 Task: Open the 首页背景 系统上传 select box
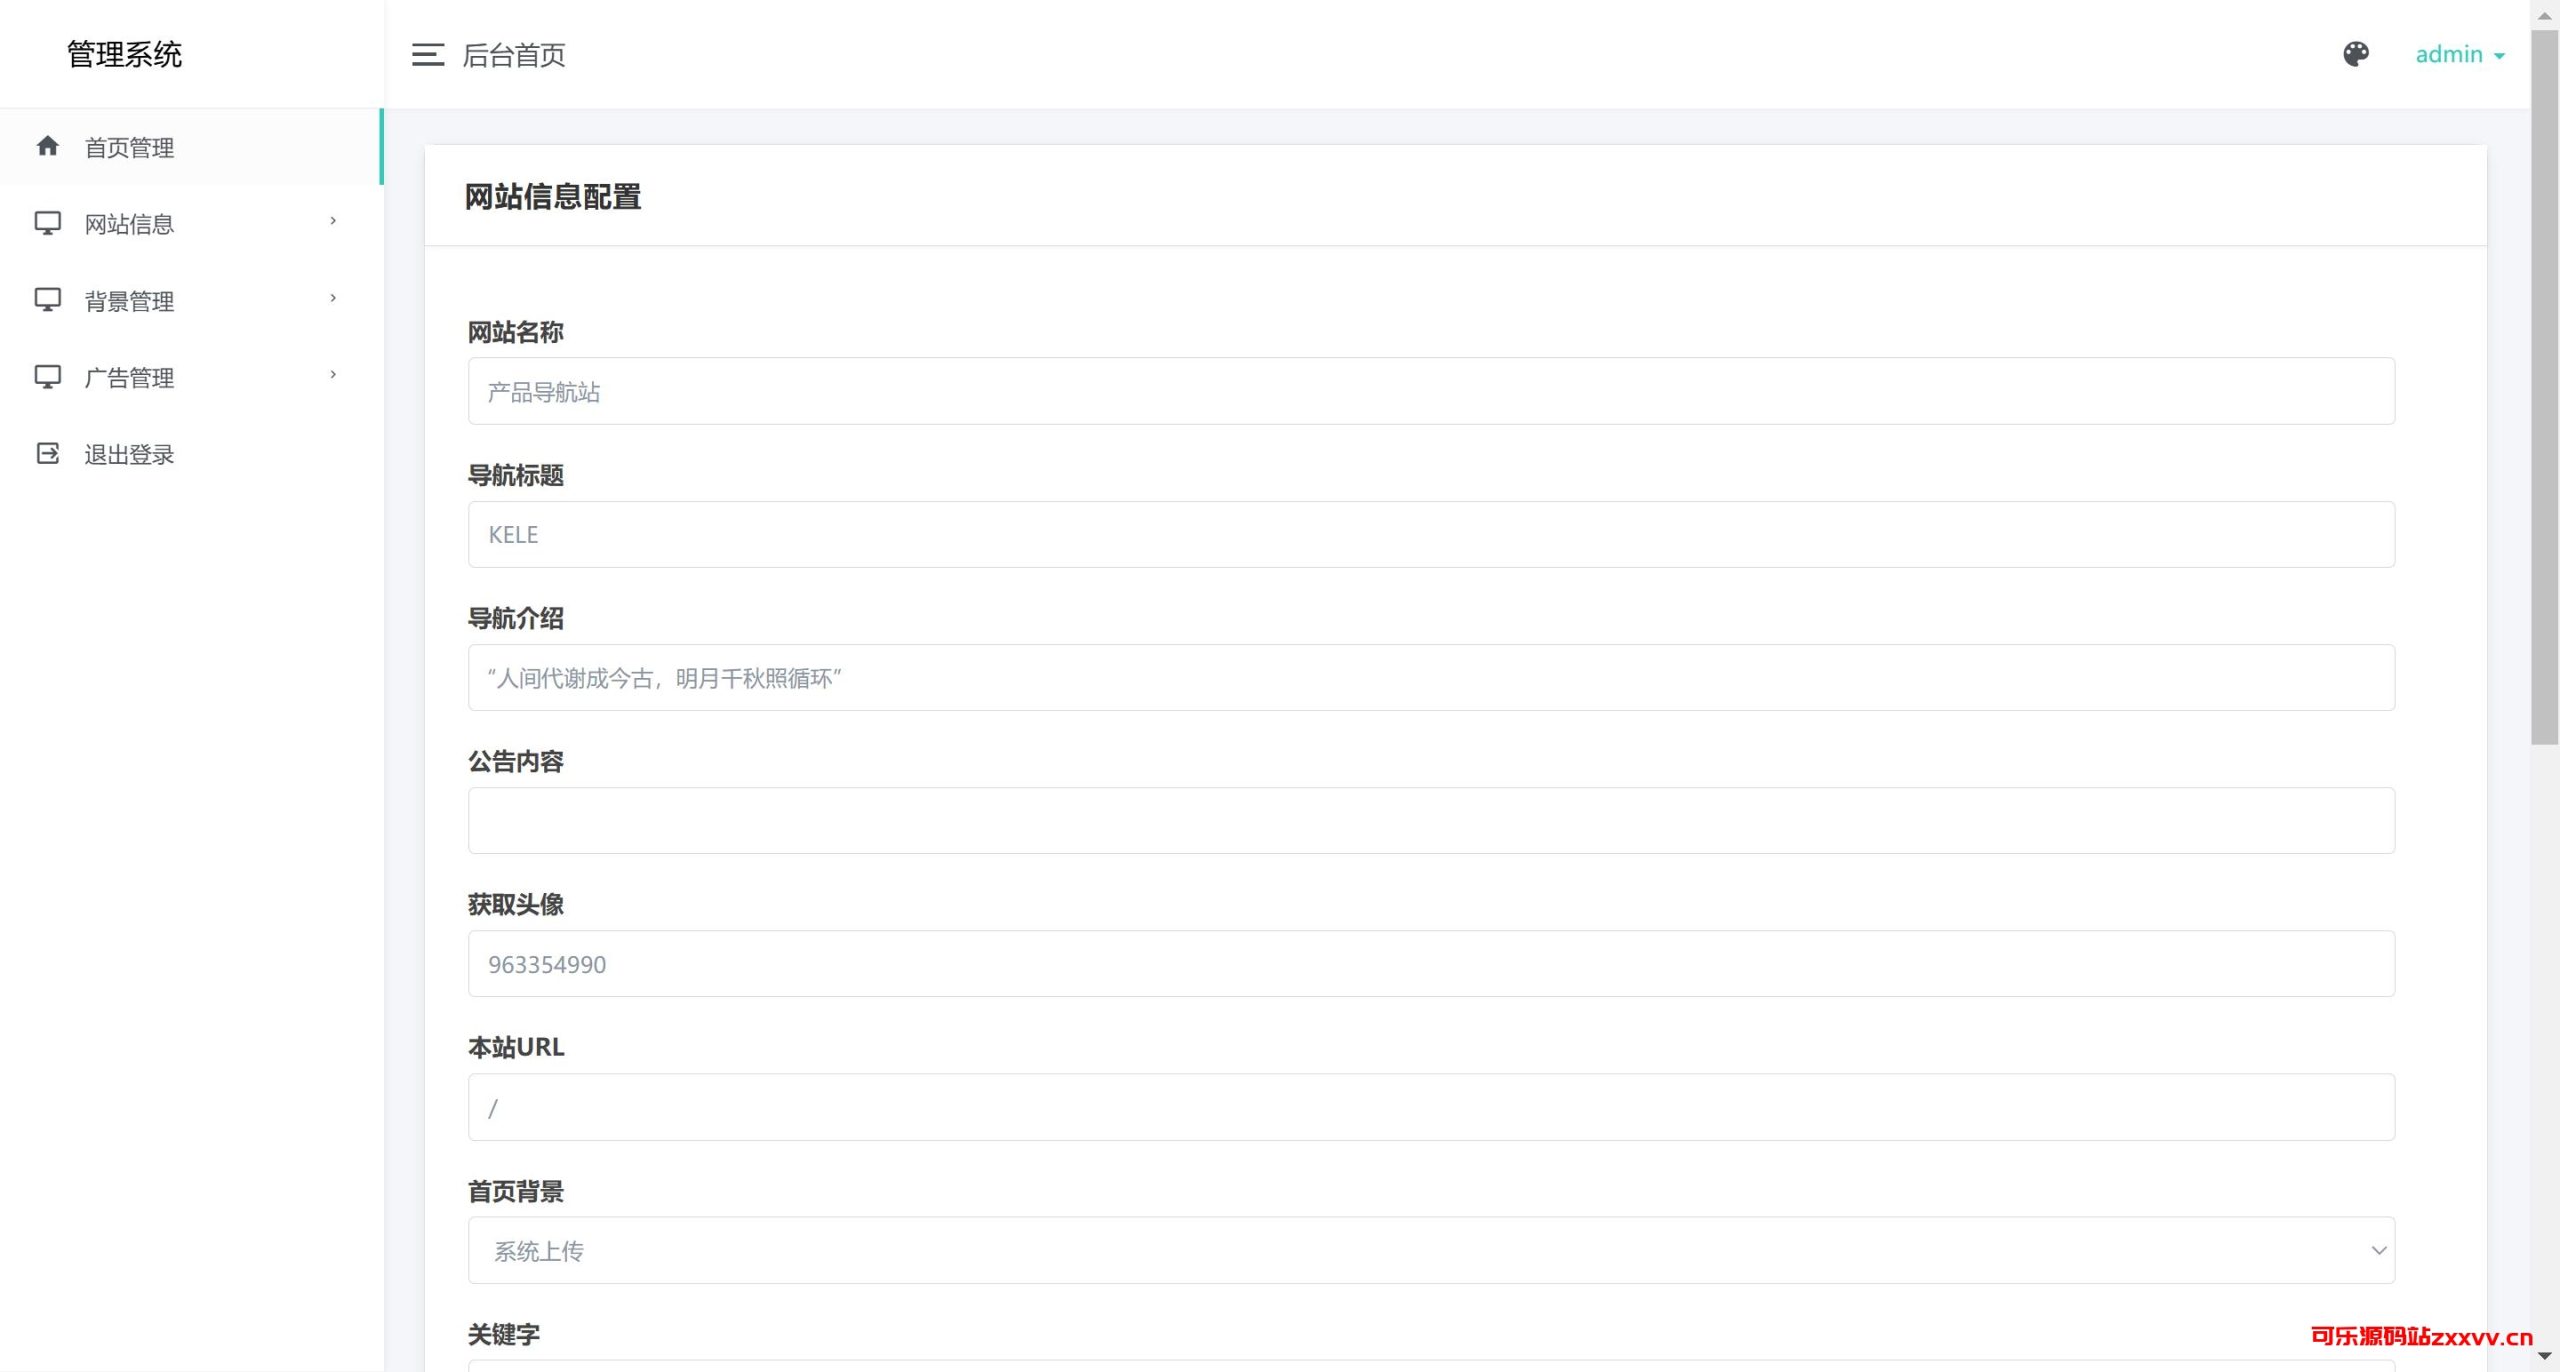point(1430,1250)
